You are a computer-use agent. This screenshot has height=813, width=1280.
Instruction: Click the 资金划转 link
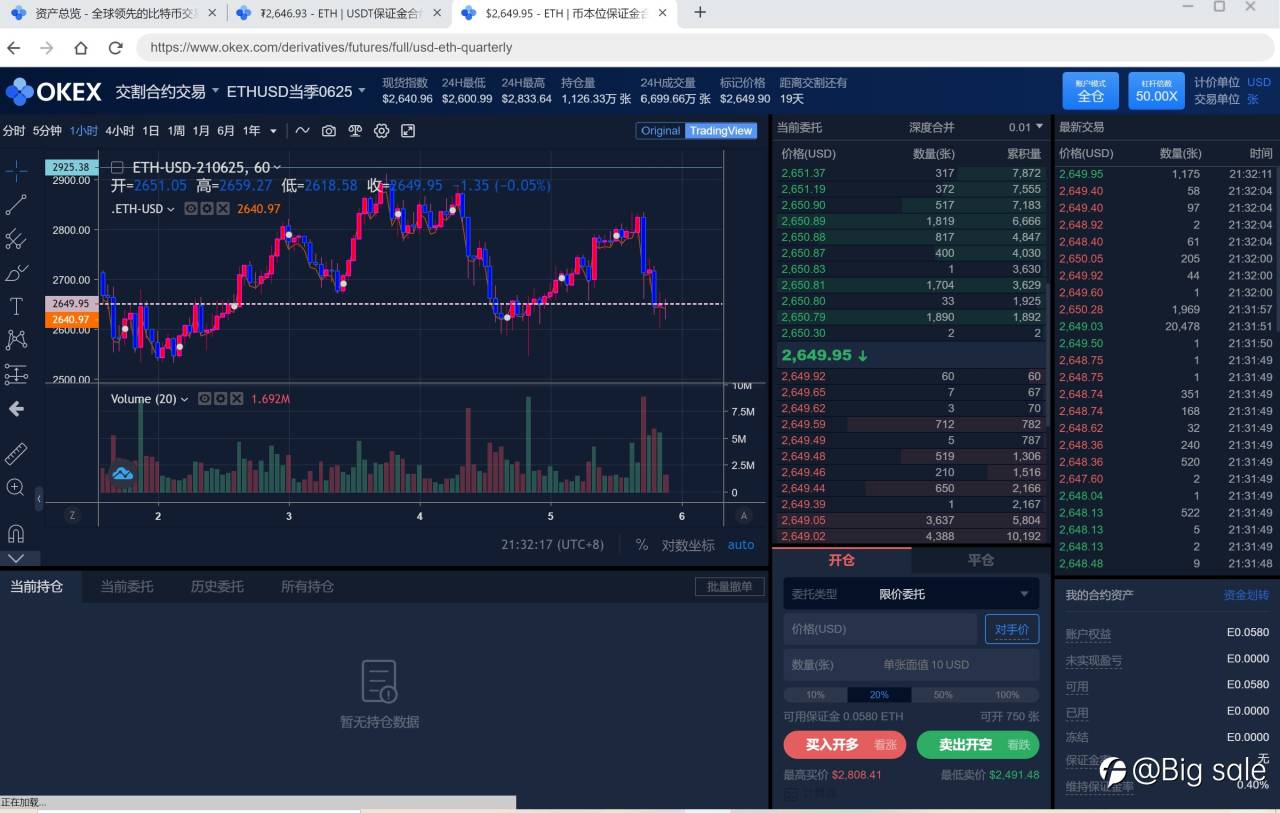click(1246, 595)
